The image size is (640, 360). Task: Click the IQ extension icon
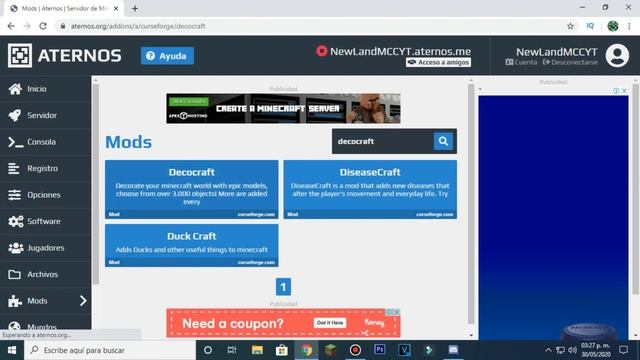click(590, 26)
